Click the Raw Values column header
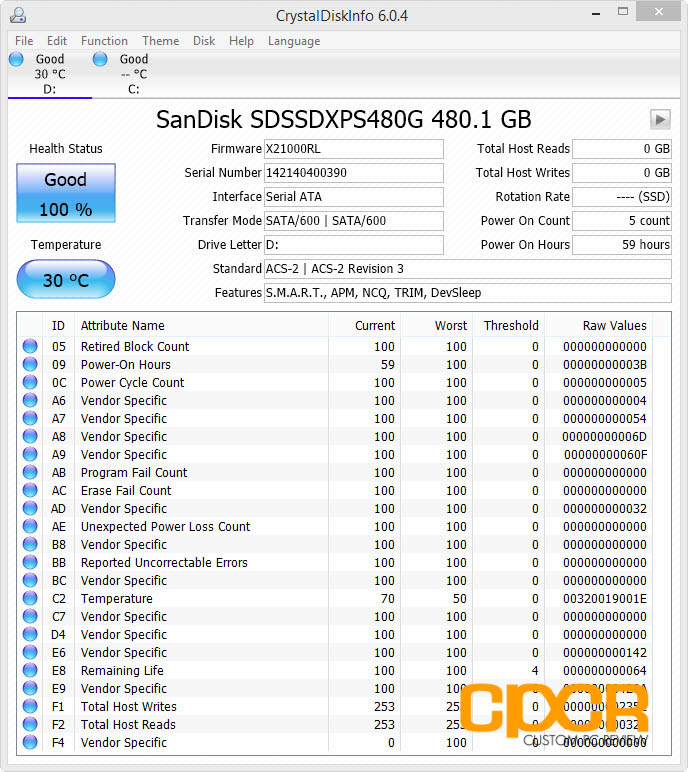This screenshot has height=772, width=688. [x=598, y=325]
